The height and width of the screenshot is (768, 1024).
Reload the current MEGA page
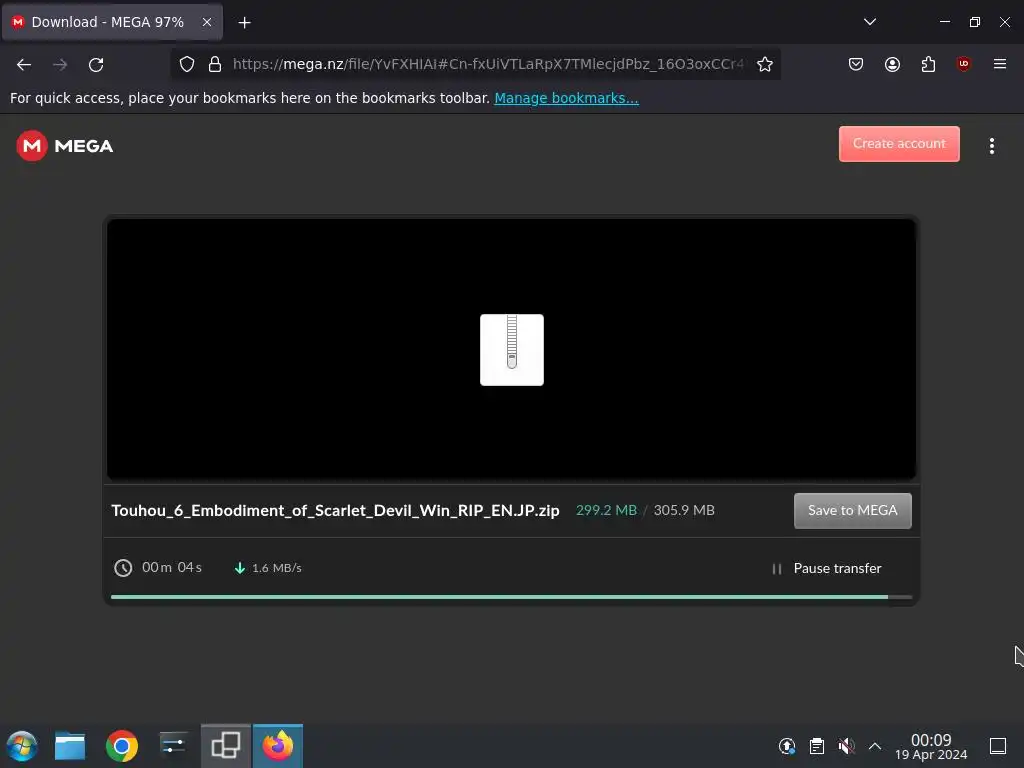click(96, 65)
